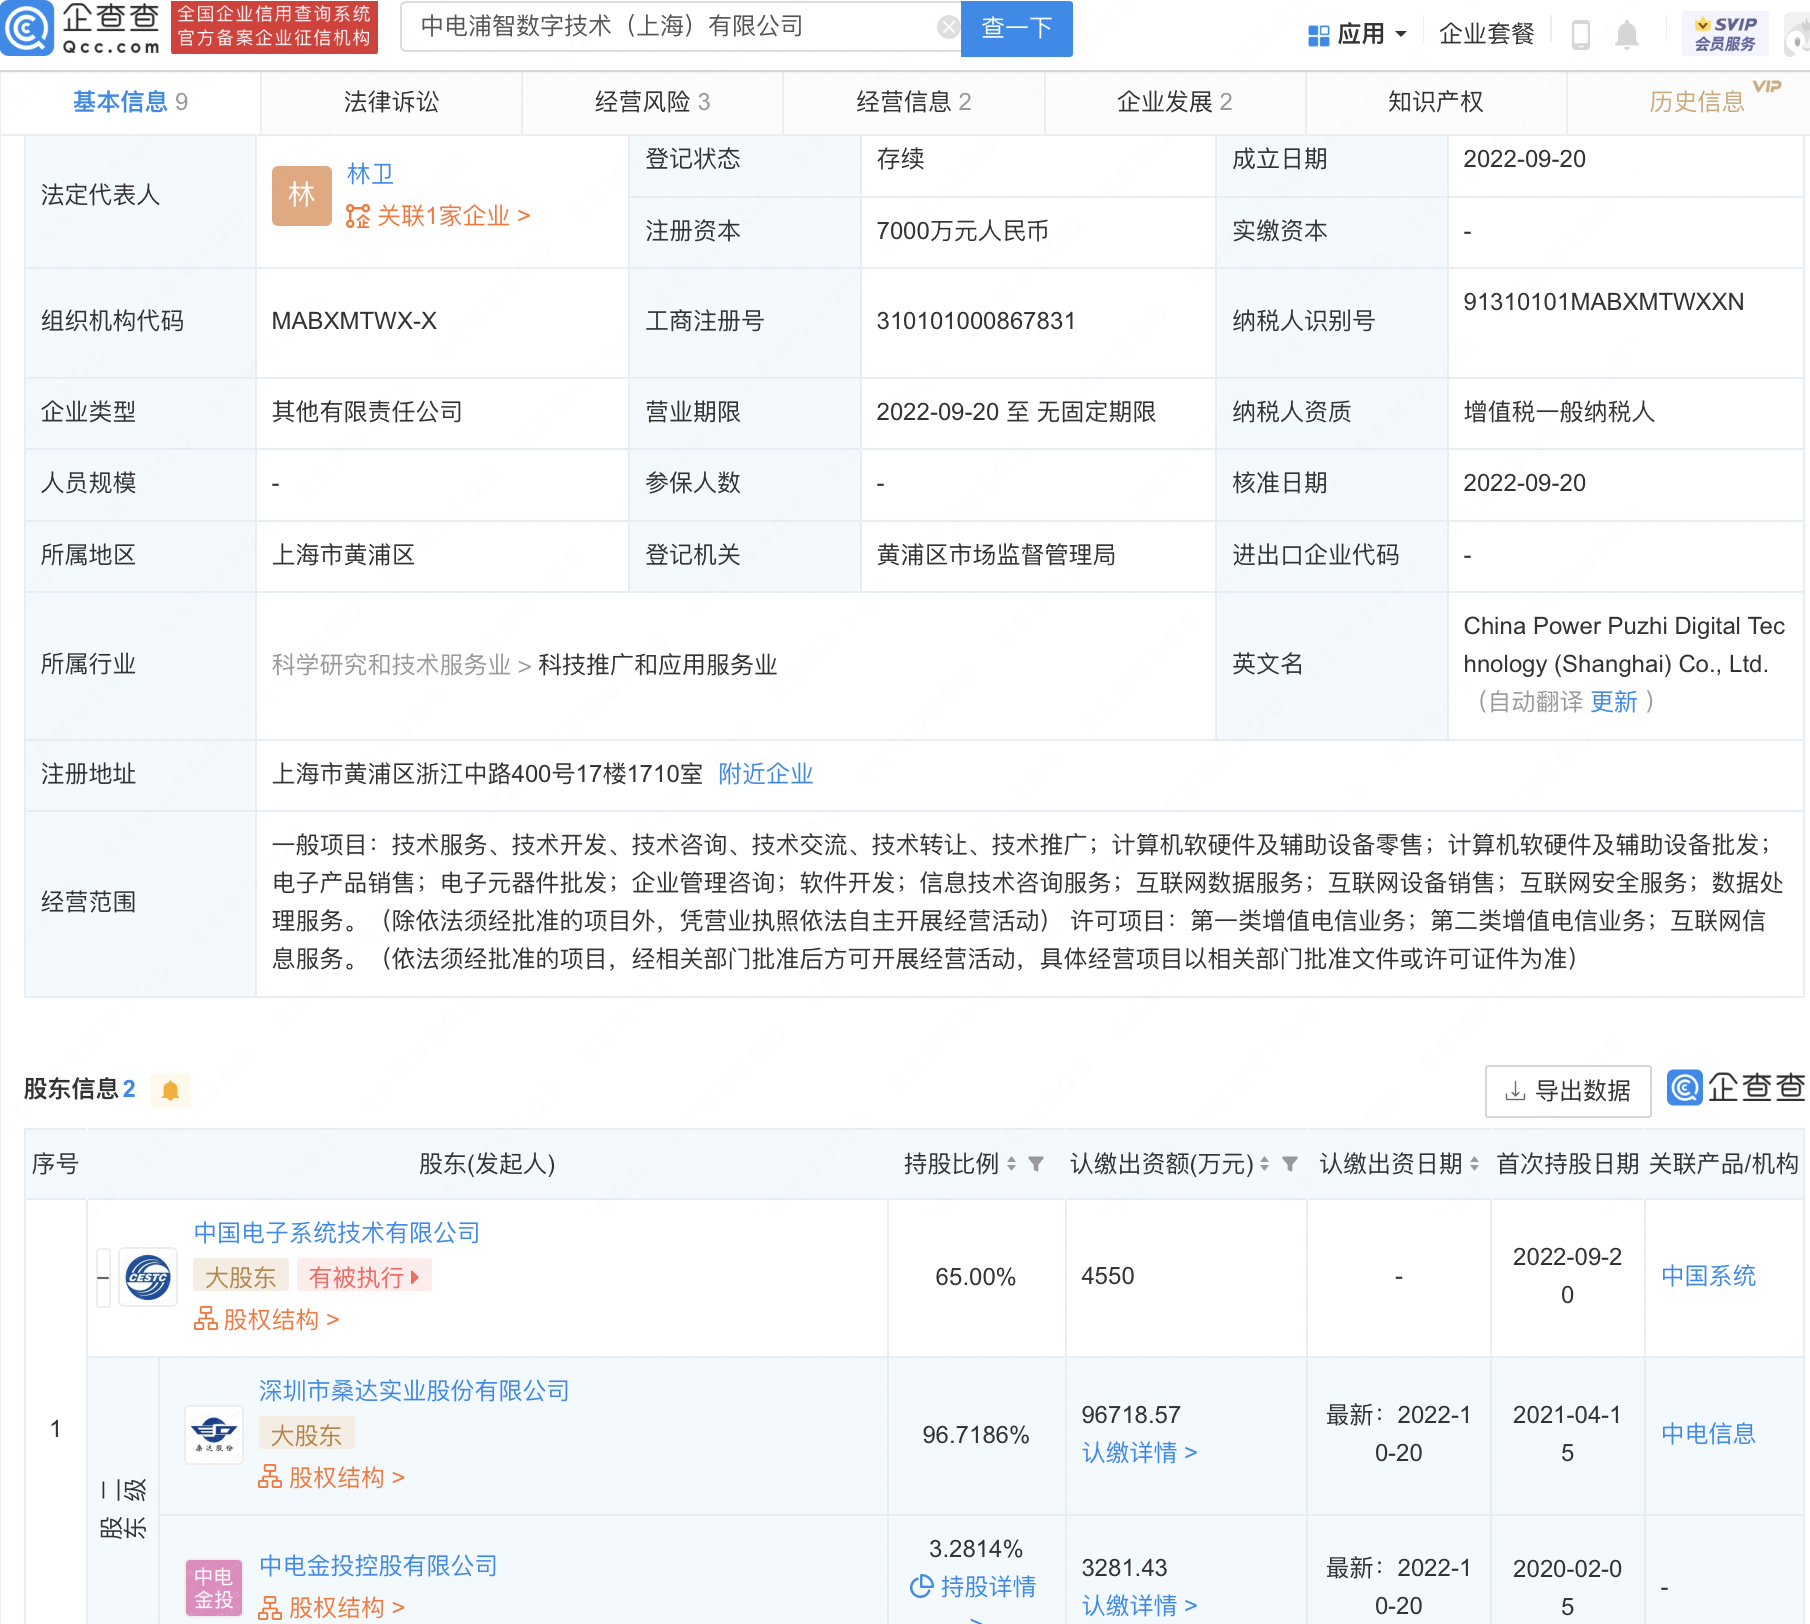Sort by 认缴出资日期 column arrows
The width and height of the screenshot is (1810, 1624).
coord(1474,1164)
